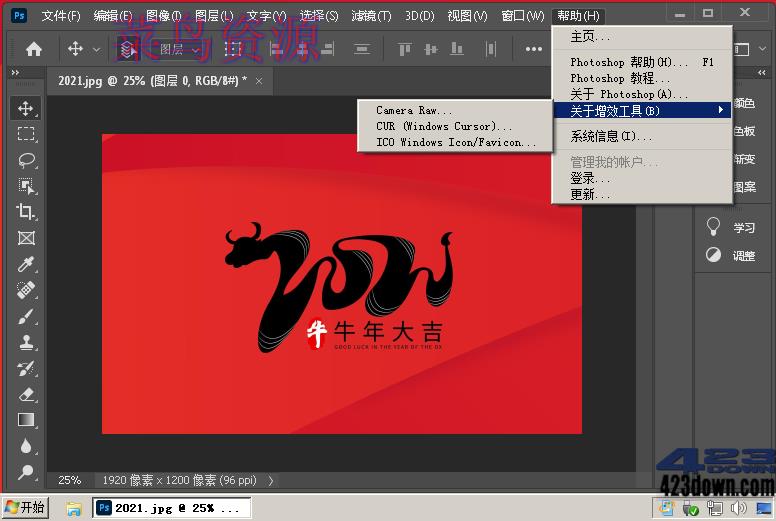Screen dimensions: 776x521
Task: Open the 窗口(W) menu
Action: tap(523, 16)
